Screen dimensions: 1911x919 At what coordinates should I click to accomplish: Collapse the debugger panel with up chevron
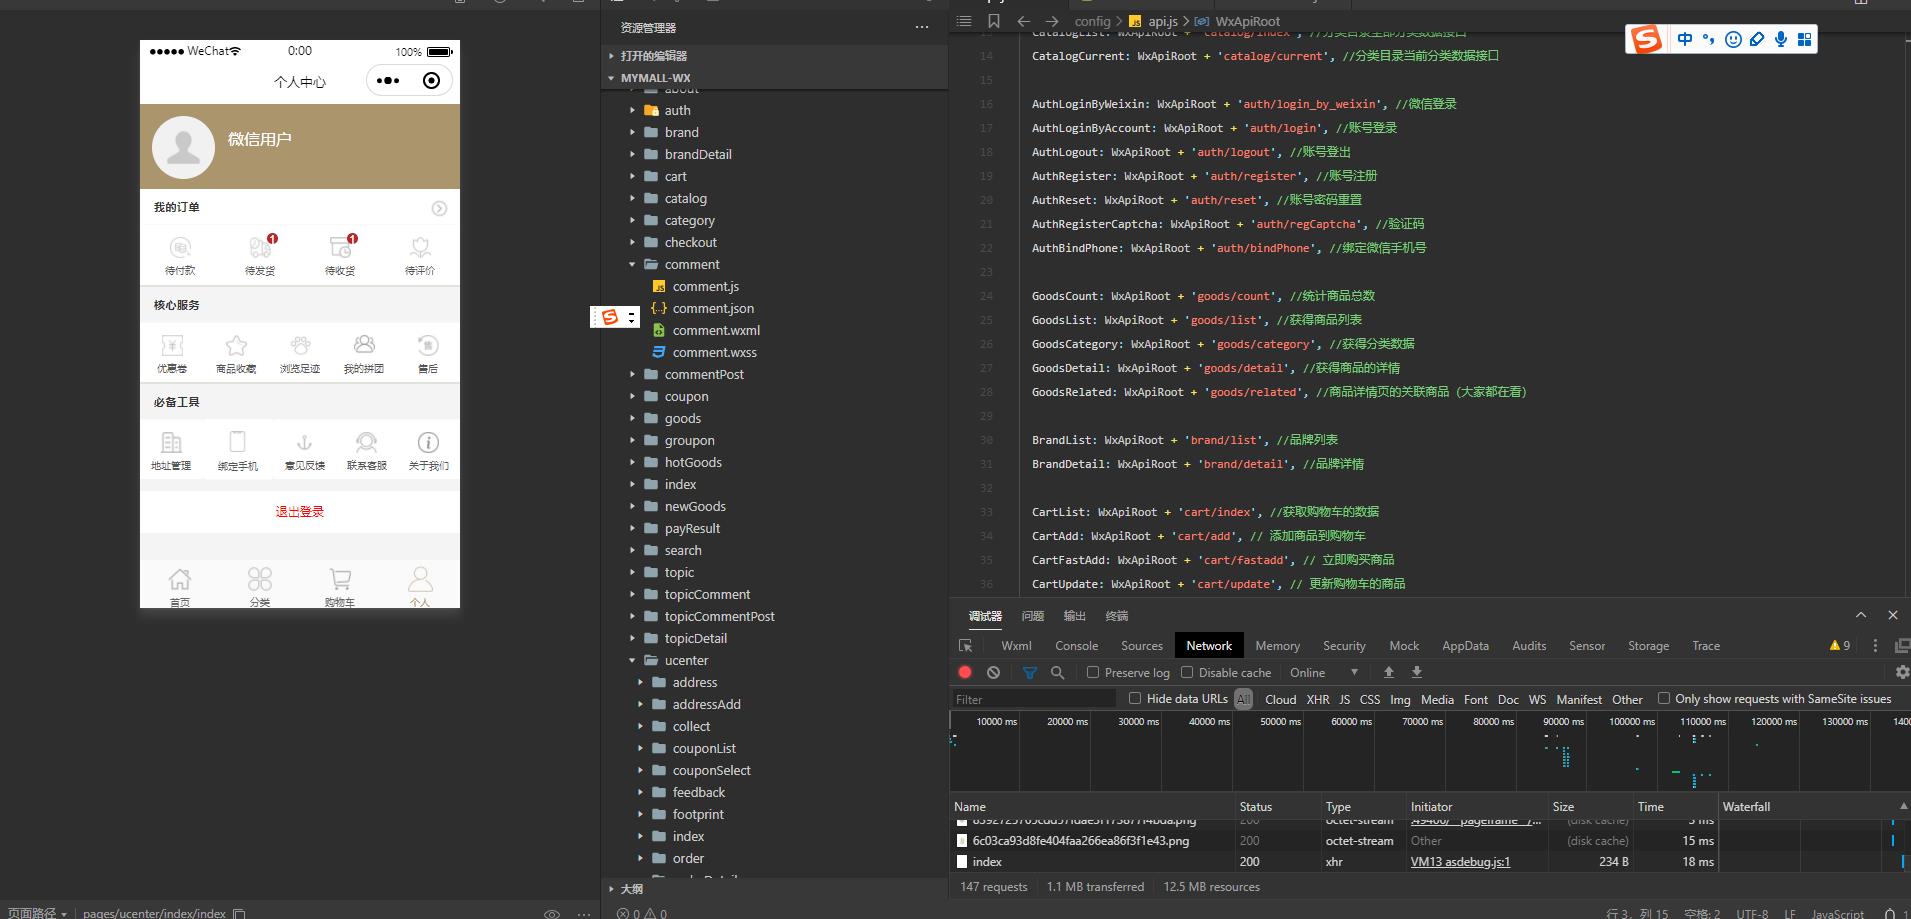pyautogui.click(x=1860, y=615)
